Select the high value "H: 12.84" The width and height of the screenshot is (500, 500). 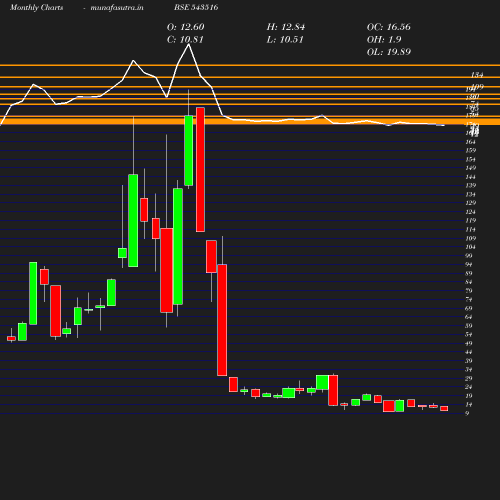click(x=286, y=27)
